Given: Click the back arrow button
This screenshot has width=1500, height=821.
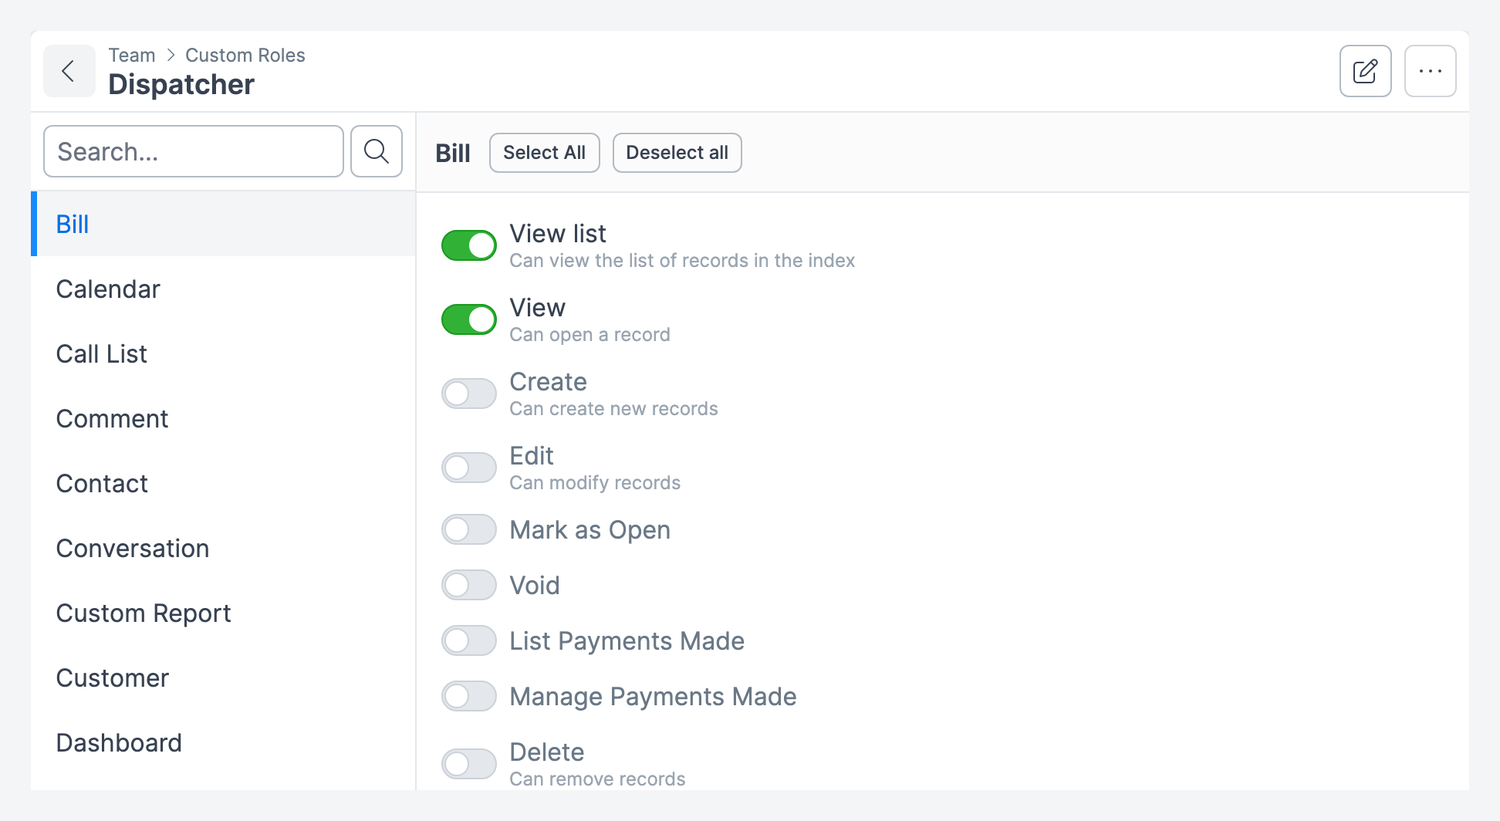Looking at the screenshot, I should pyautogui.click(x=69, y=71).
